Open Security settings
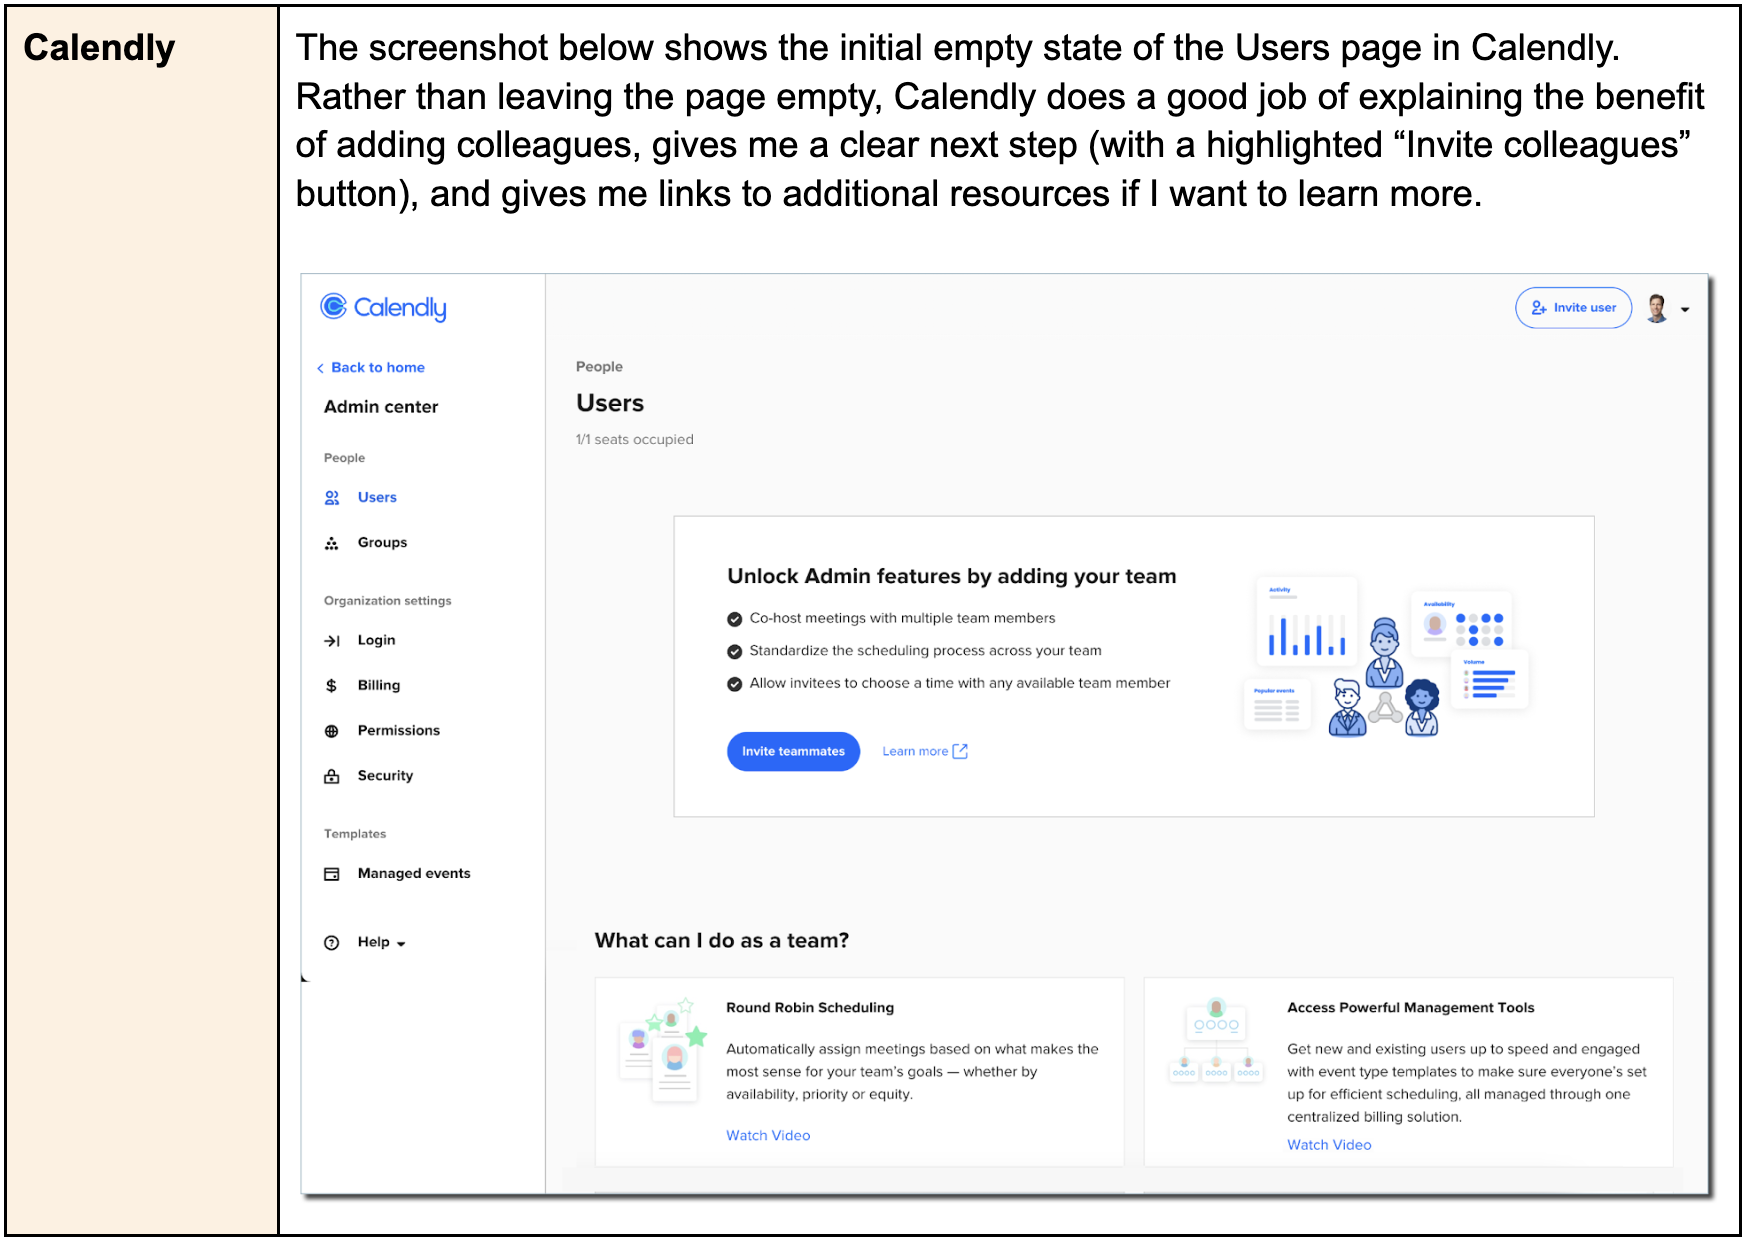 click(x=385, y=776)
